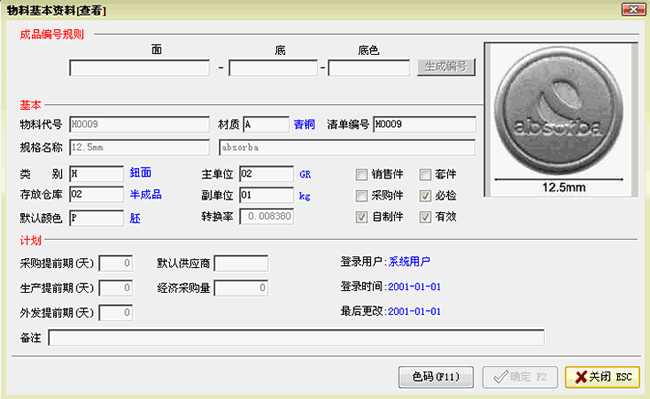Click the 关闭 ESC button
Image resolution: width=650 pixels, height=399 pixels.
point(602,377)
